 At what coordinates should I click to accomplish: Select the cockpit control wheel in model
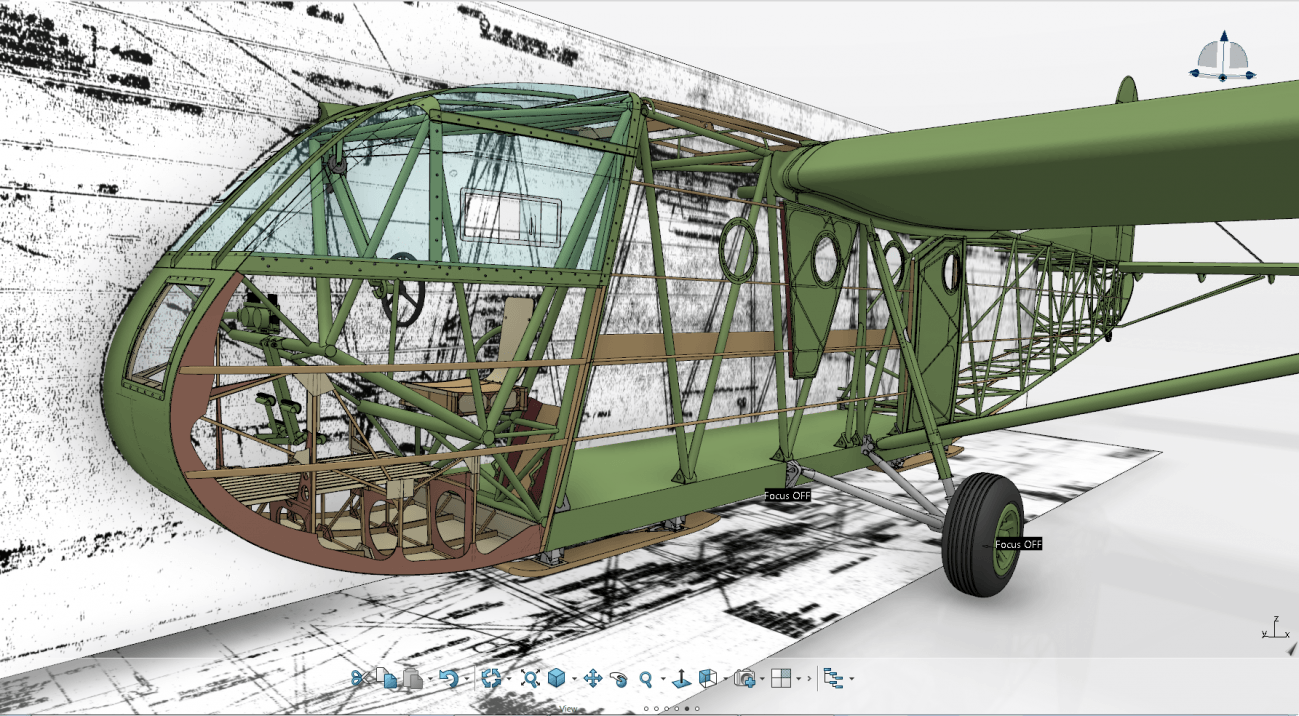(403, 287)
